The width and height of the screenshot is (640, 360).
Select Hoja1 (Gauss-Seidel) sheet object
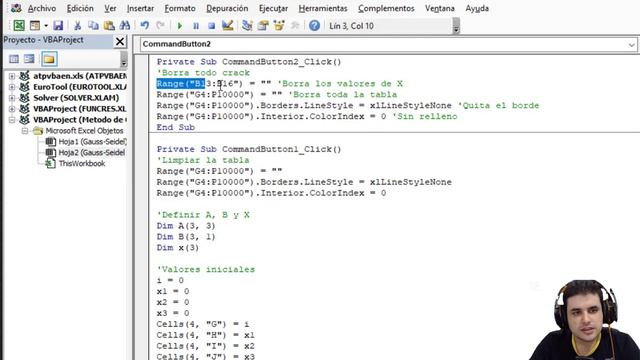92,142
